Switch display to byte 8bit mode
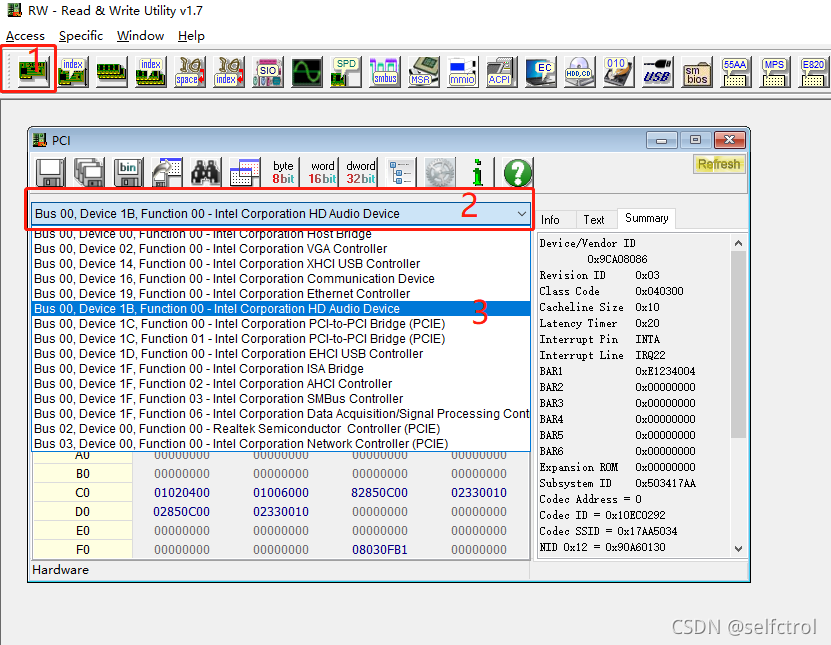 tap(283, 172)
